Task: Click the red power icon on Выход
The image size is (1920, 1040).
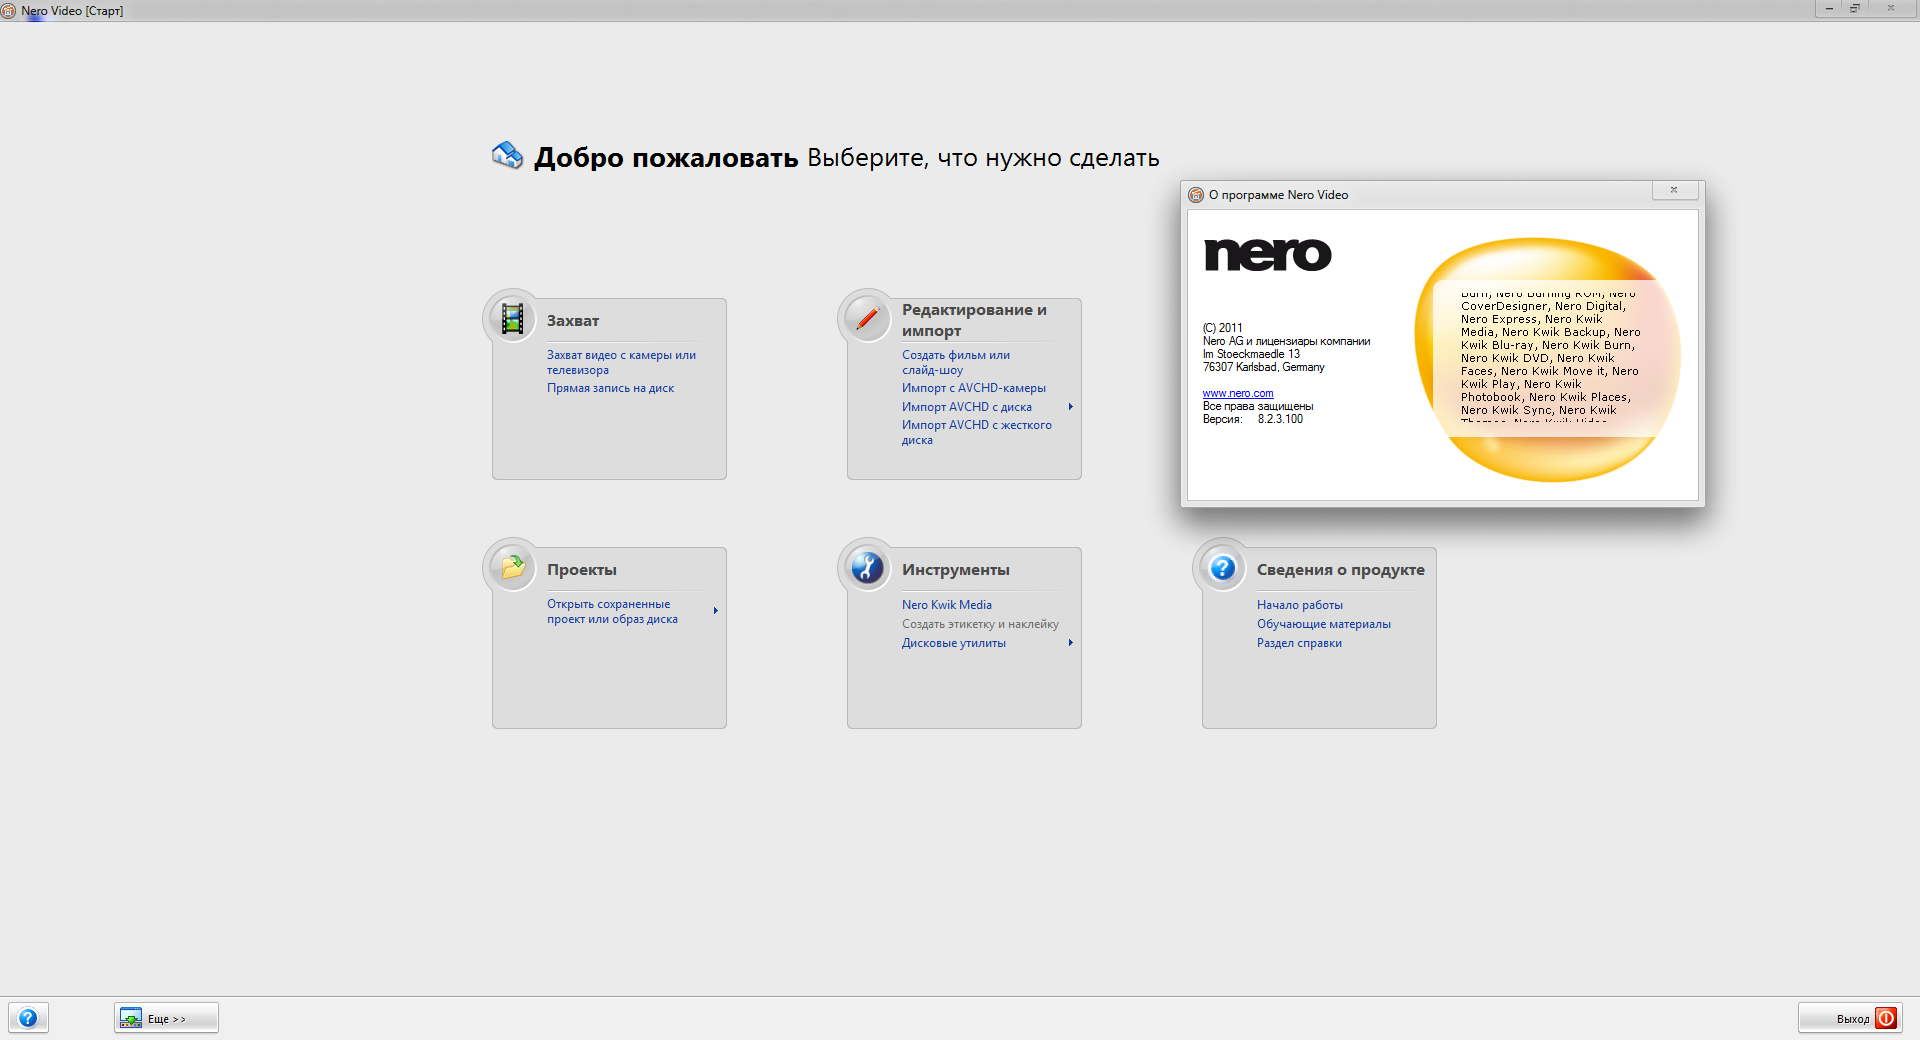Action: (1886, 1018)
